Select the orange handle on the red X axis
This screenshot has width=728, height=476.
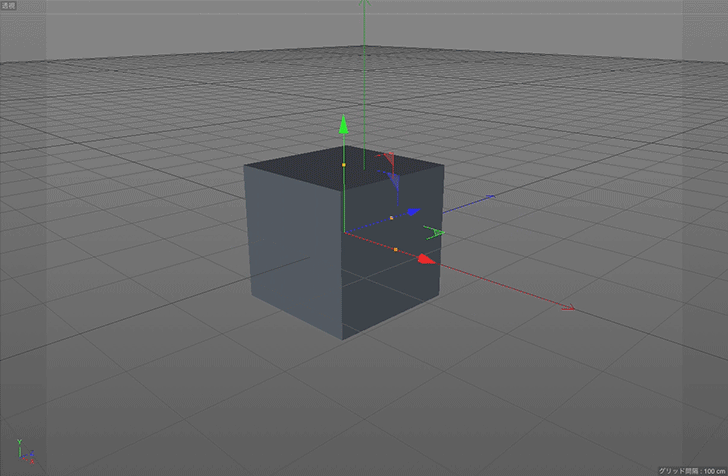(x=396, y=250)
